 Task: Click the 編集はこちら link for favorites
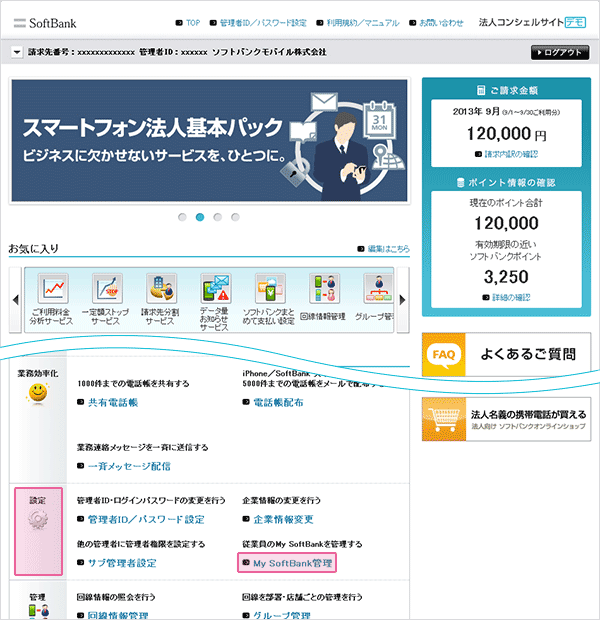click(381, 248)
